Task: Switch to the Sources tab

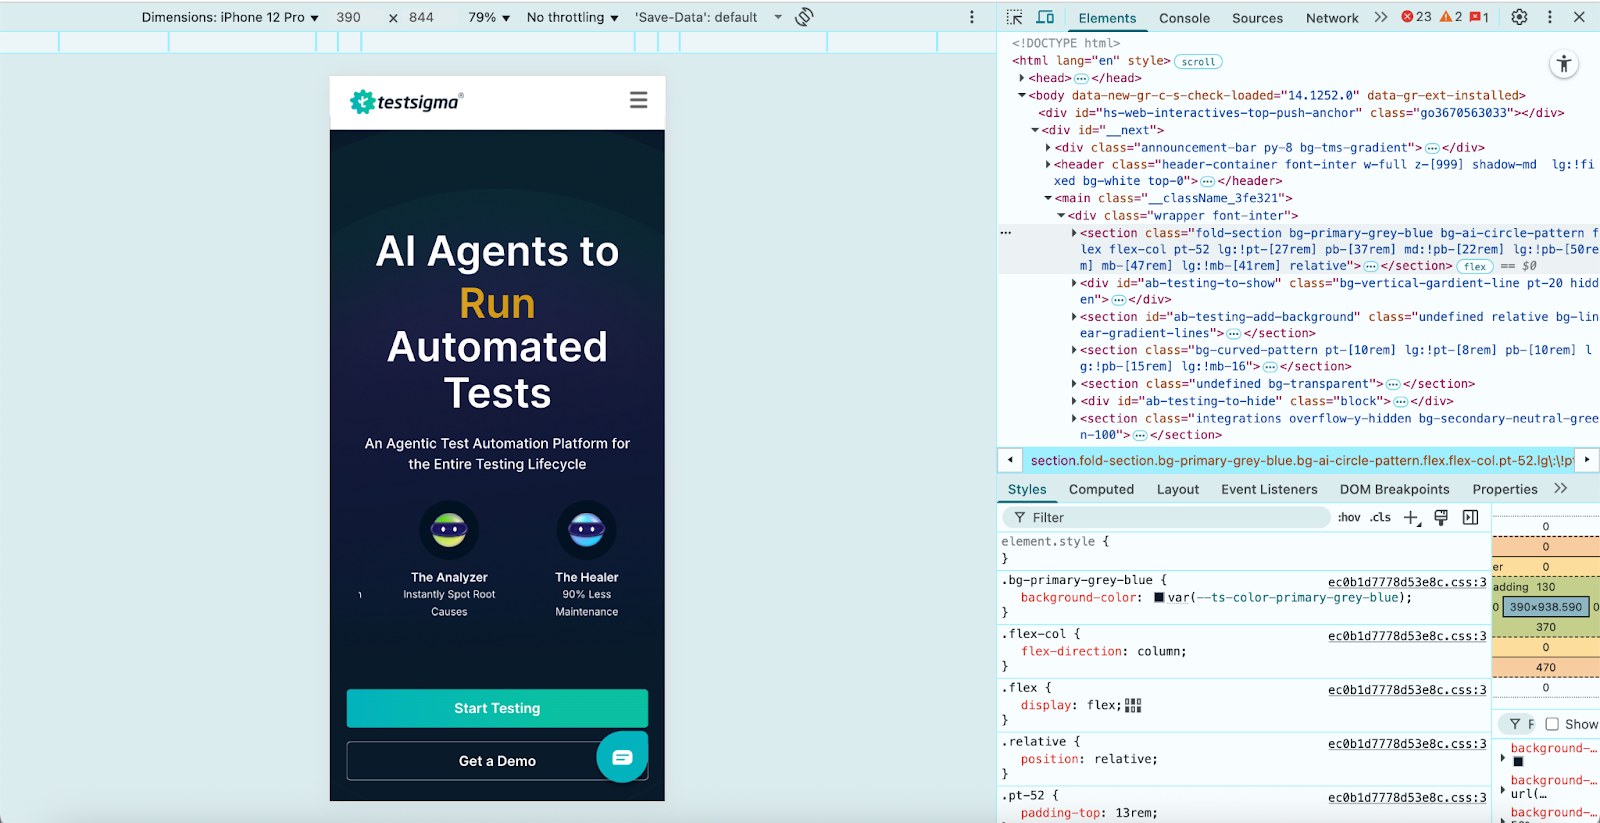Action: point(1257,18)
